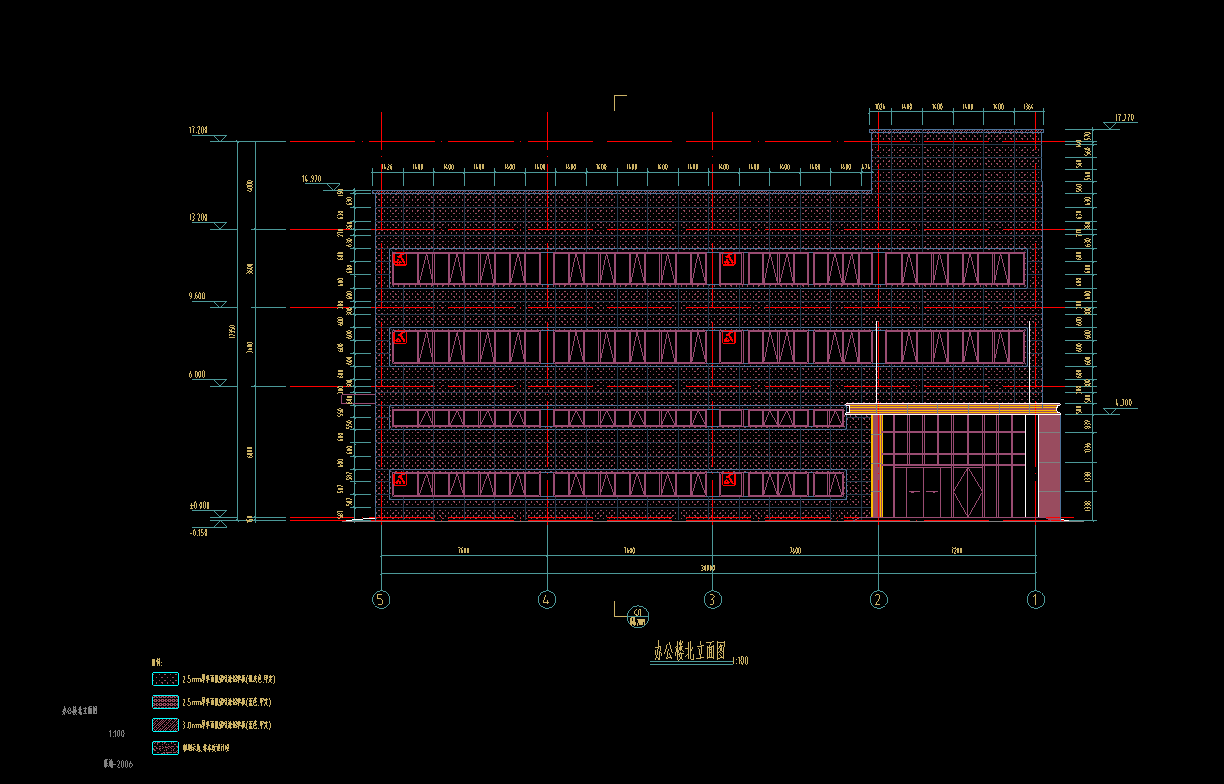Select the 30000 overall dimension text
Image resolution: width=1224 pixels, height=784 pixels.
708,568
